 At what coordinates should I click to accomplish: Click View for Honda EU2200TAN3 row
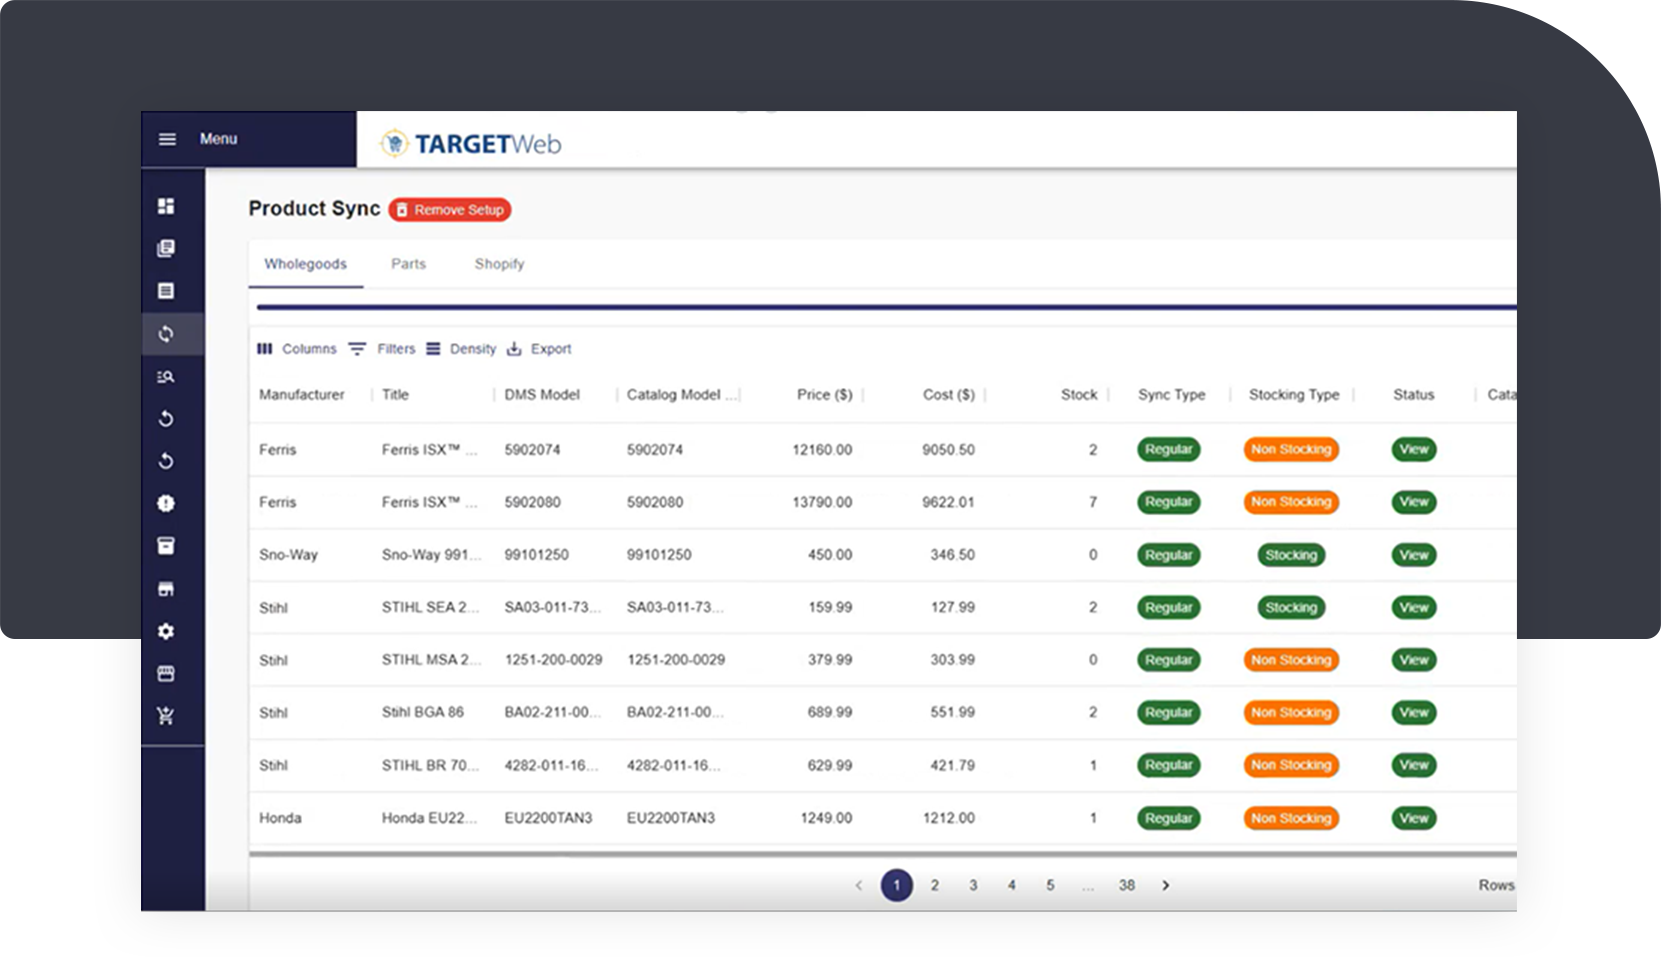(1414, 818)
